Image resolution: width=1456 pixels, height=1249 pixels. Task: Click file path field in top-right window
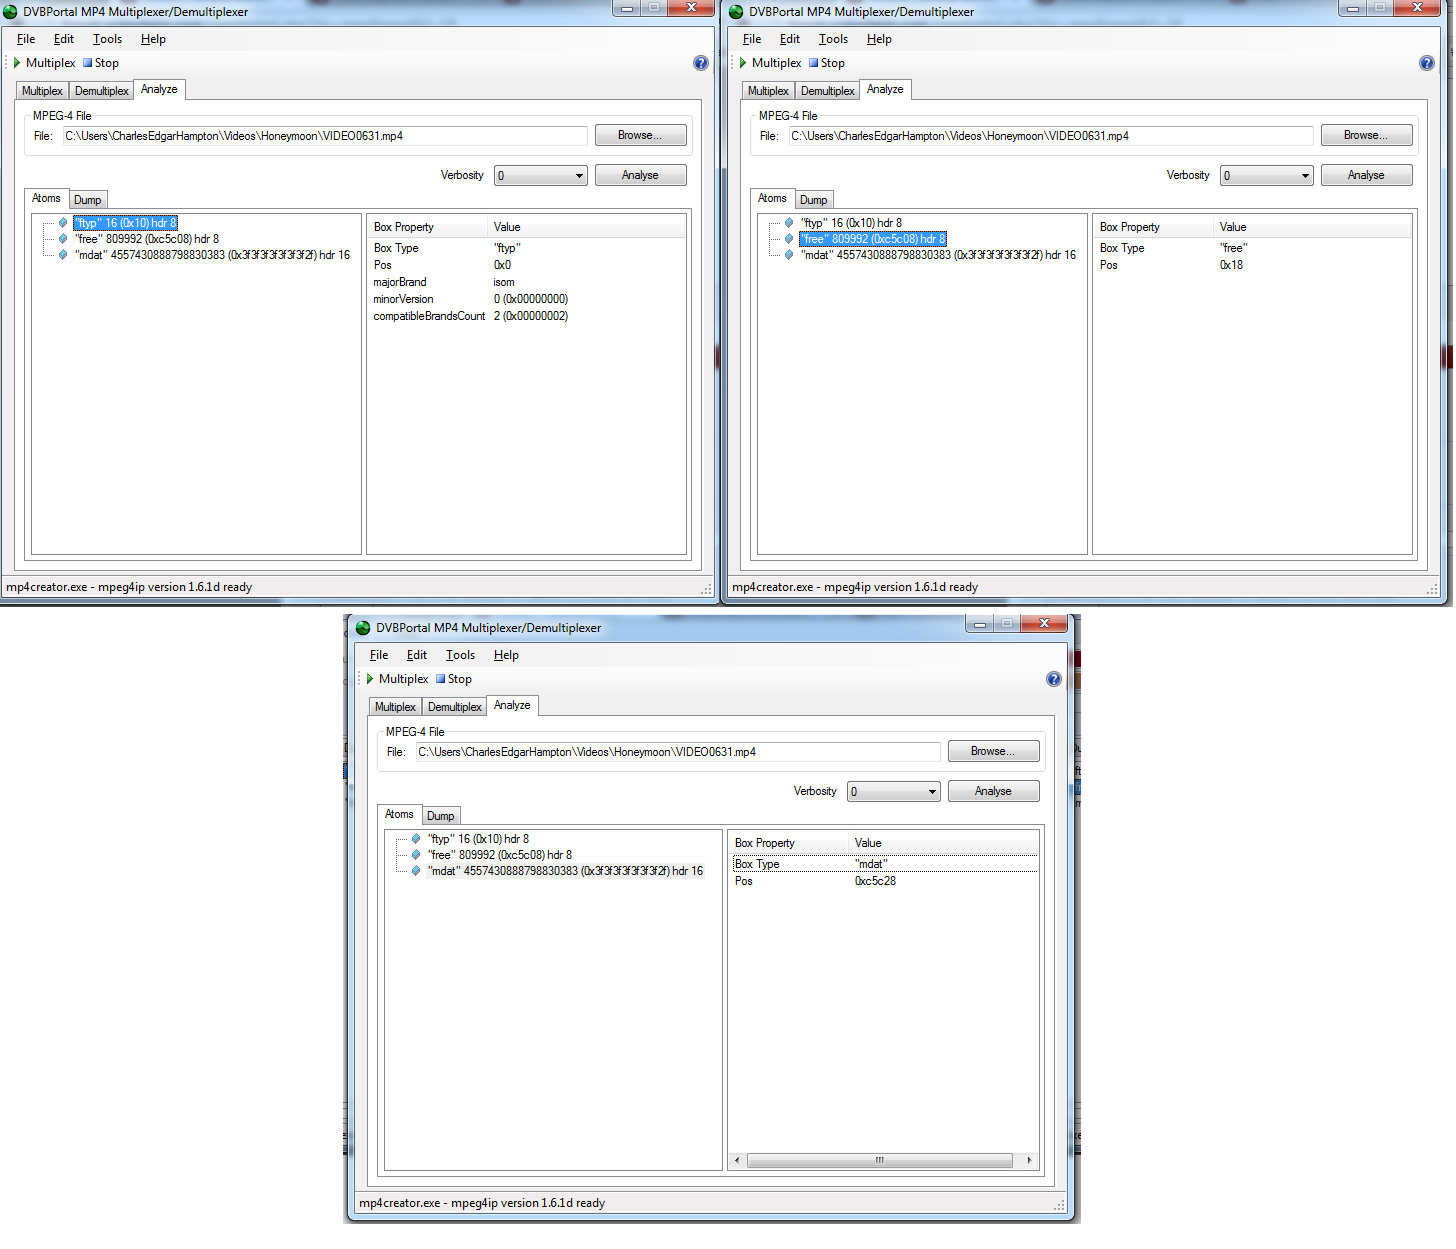point(1051,136)
